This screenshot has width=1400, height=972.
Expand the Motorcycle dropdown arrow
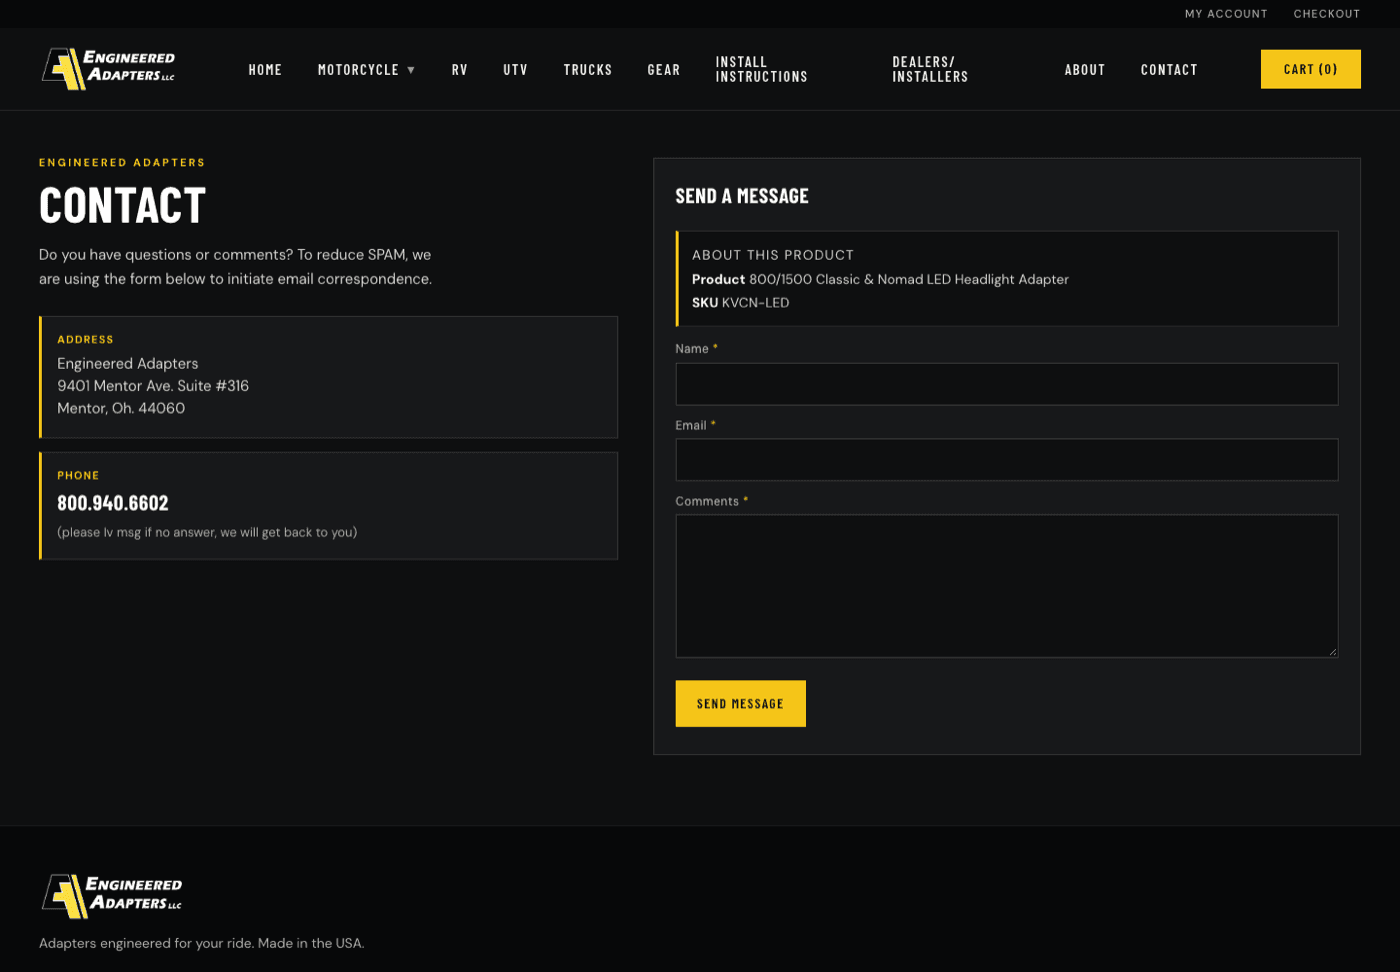[411, 70]
